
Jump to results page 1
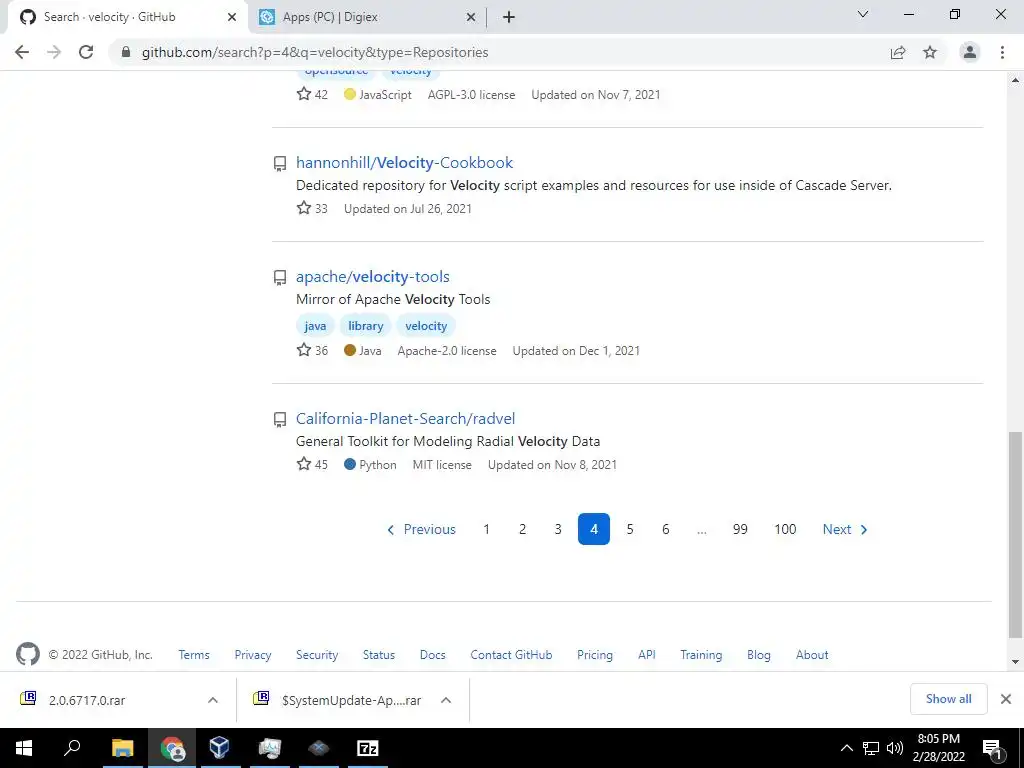point(487,529)
